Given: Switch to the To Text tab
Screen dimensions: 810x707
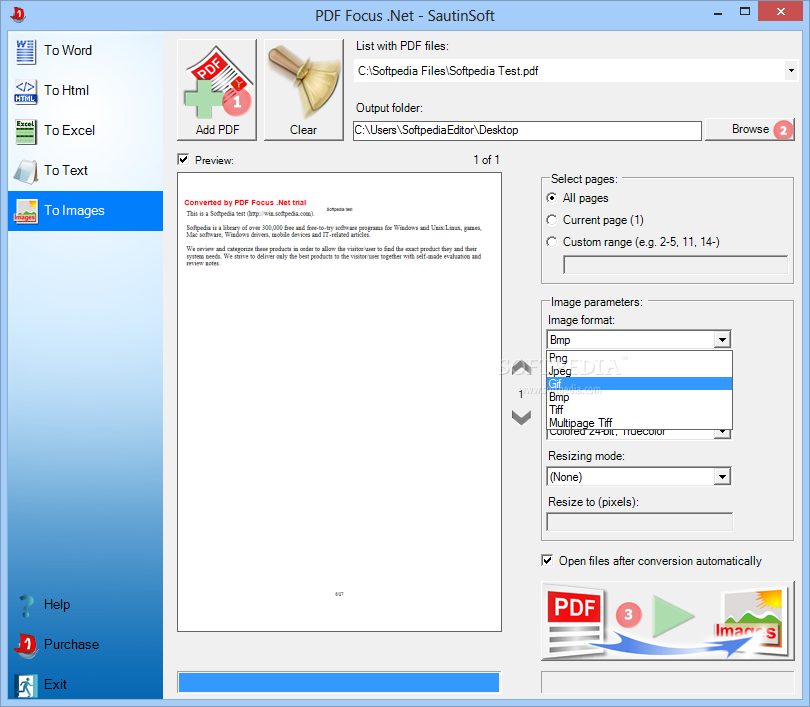Looking at the screenshot, I should click(85, 171).
